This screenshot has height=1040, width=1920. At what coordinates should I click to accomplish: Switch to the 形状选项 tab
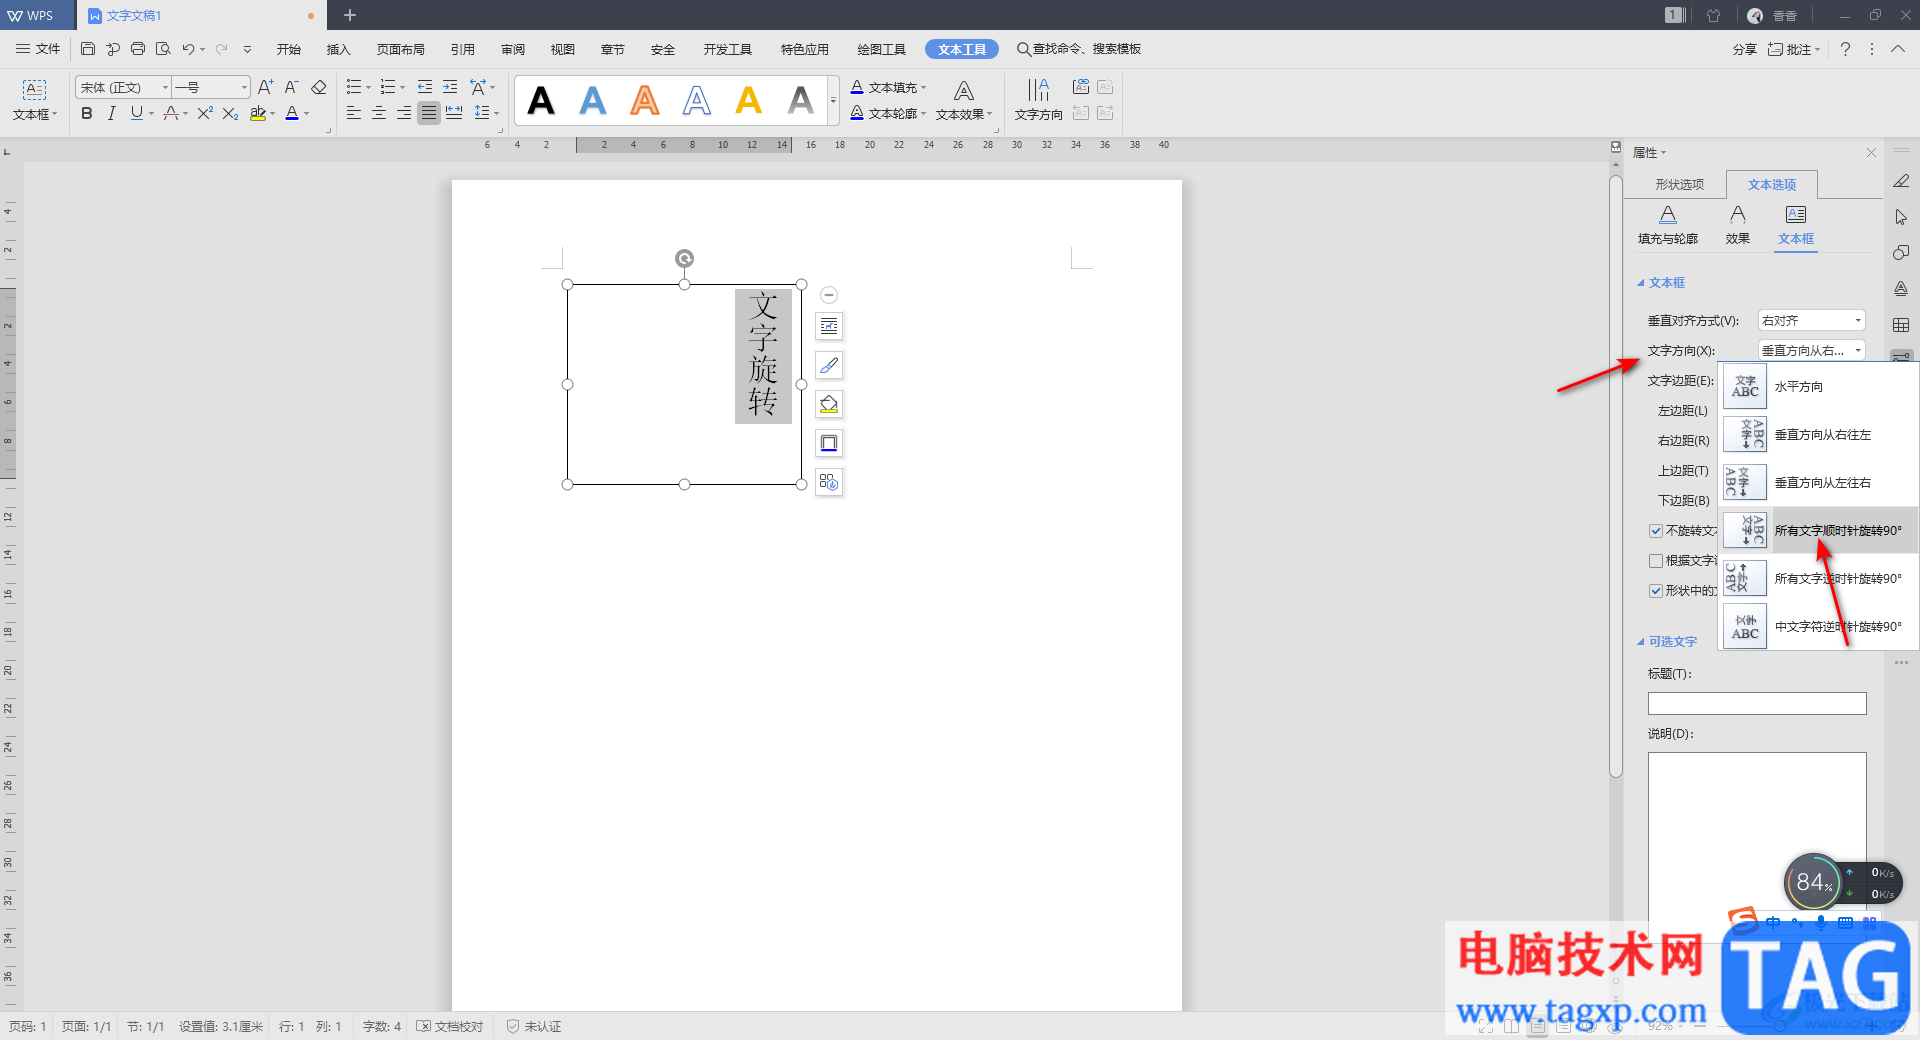(x=1679, y=185)
